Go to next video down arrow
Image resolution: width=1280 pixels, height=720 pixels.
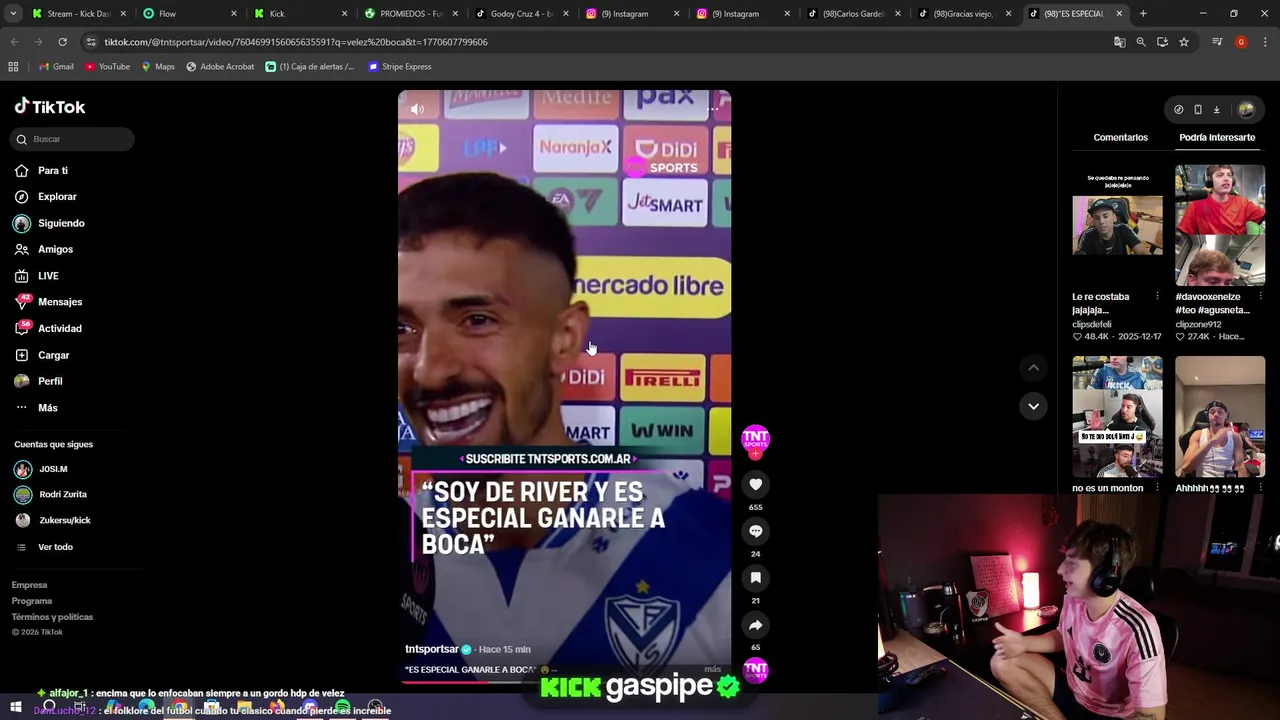point(1033,406)
